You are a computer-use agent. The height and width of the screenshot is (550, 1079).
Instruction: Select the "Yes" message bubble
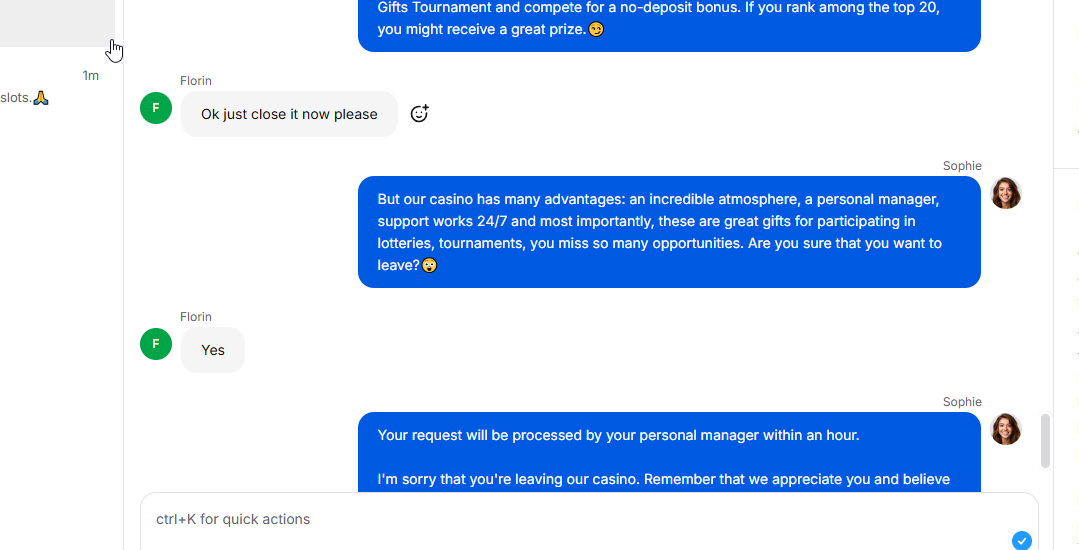(213, 350)
